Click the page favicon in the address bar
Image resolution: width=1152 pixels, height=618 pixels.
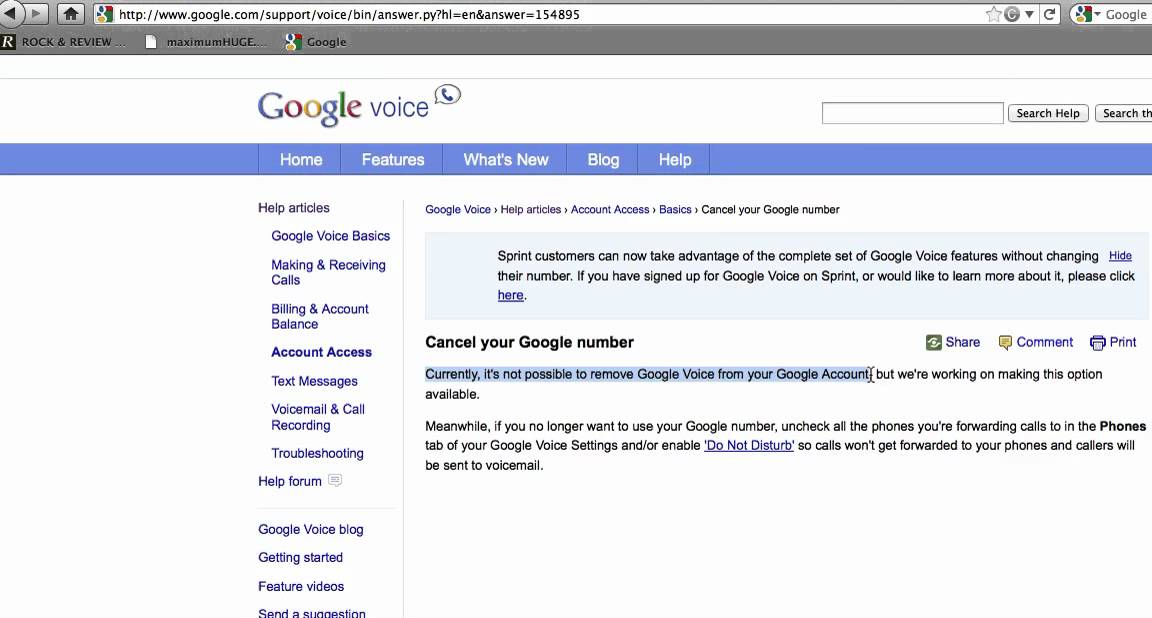[x=104, y=14]
